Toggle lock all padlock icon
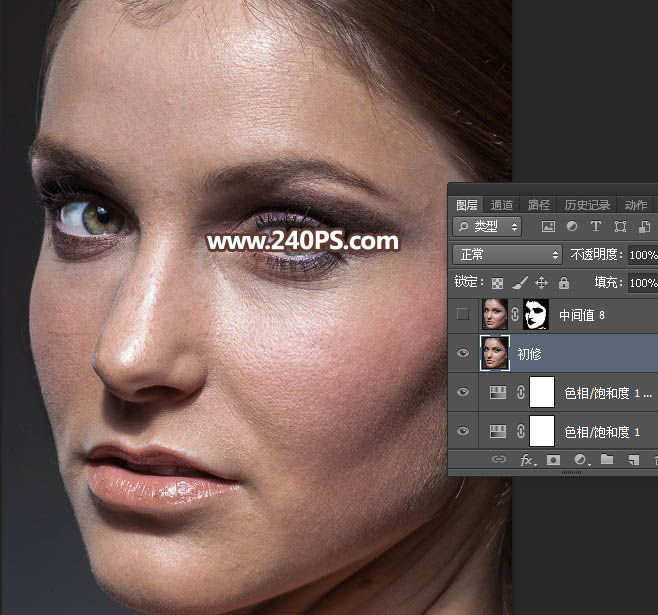 (x=564, y=283)
